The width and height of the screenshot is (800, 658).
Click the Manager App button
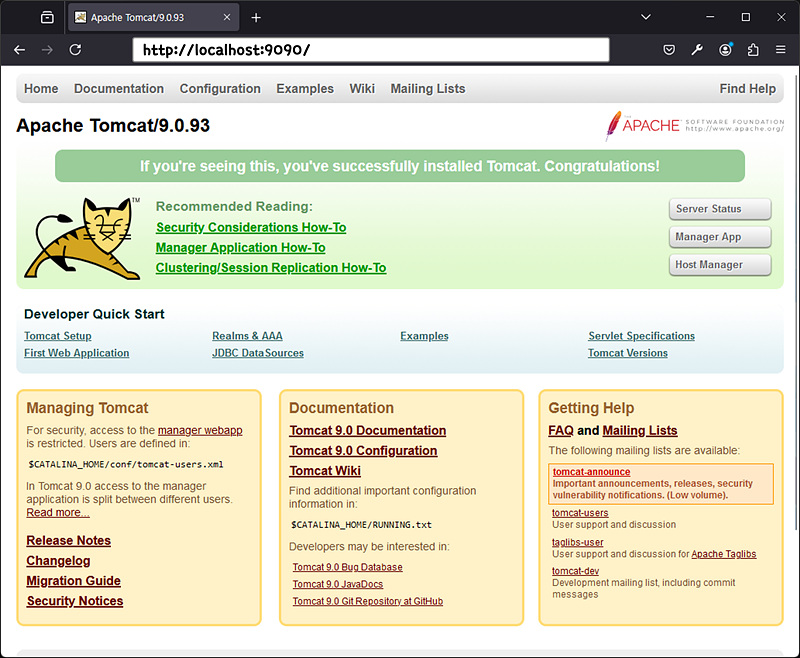click(x=720, y=237)
